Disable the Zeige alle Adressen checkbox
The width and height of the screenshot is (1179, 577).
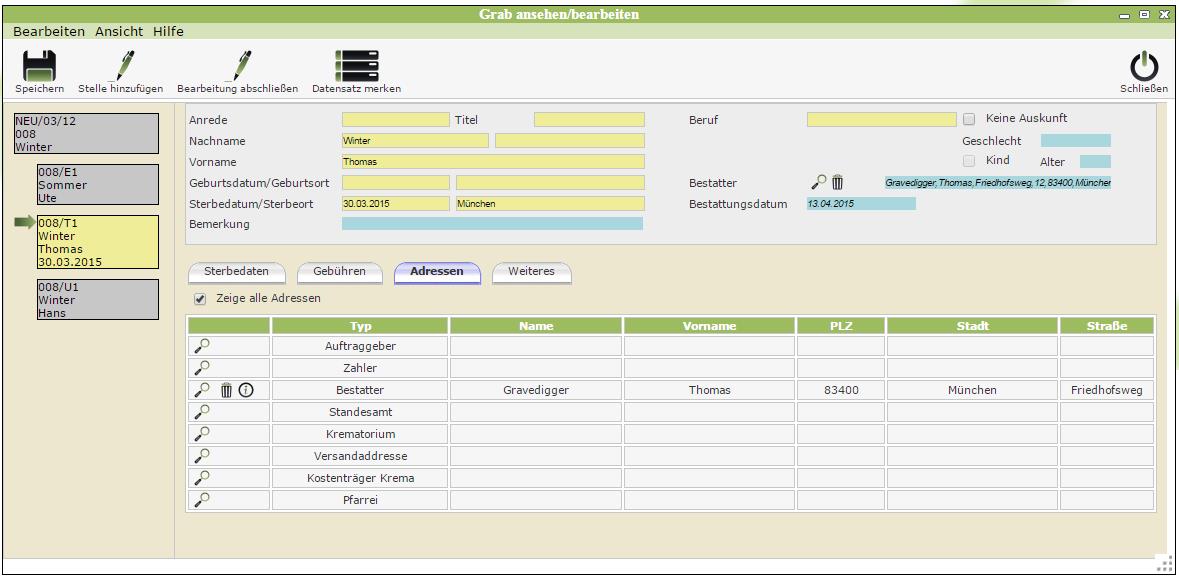200,299
